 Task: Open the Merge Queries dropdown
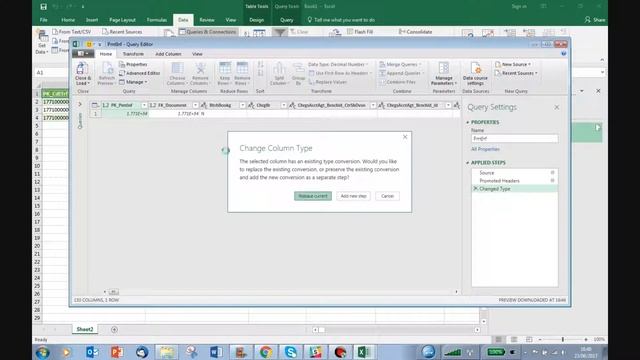tap(400, 64)
